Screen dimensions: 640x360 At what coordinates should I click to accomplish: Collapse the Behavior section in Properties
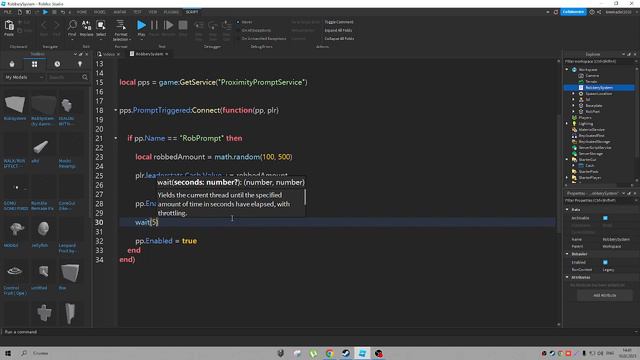click(x=567, y=254)
